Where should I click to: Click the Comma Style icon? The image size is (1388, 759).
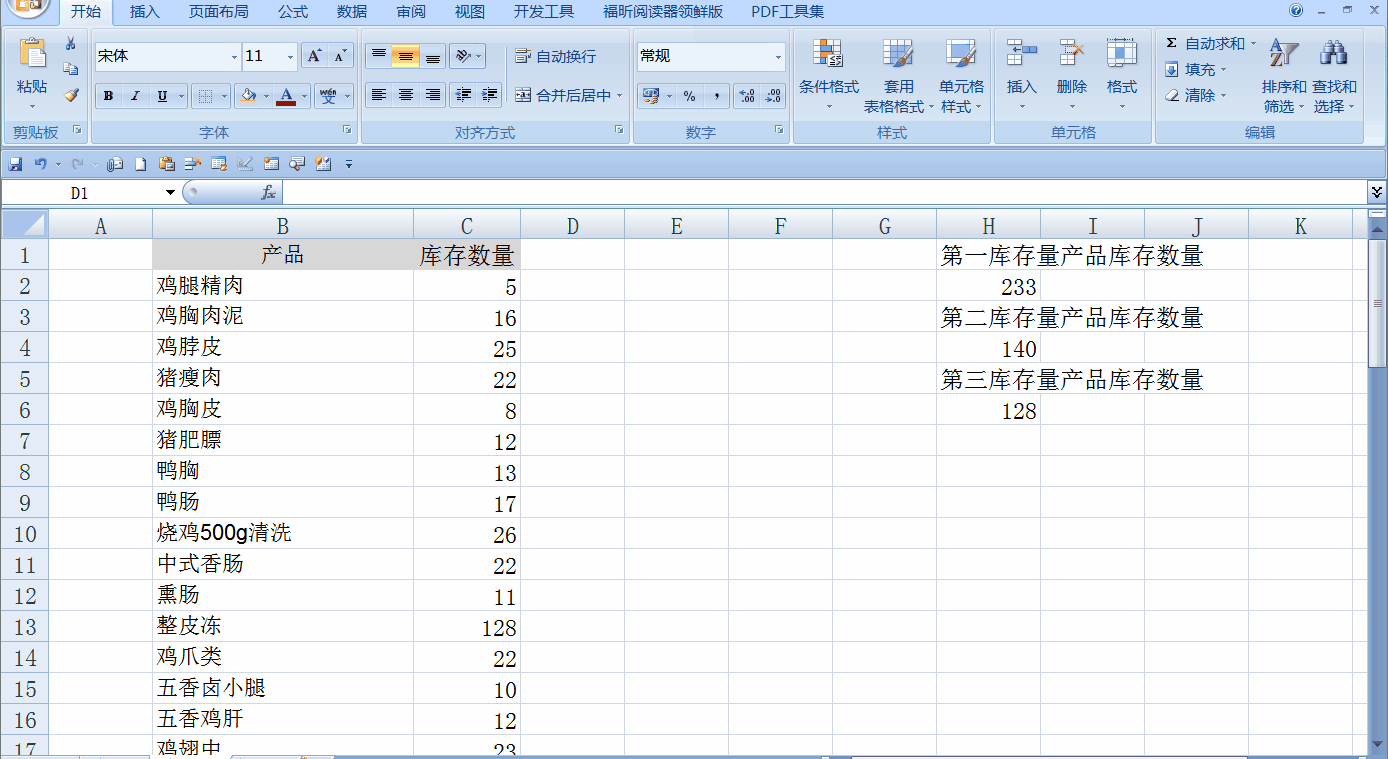[x=716, y=96]
